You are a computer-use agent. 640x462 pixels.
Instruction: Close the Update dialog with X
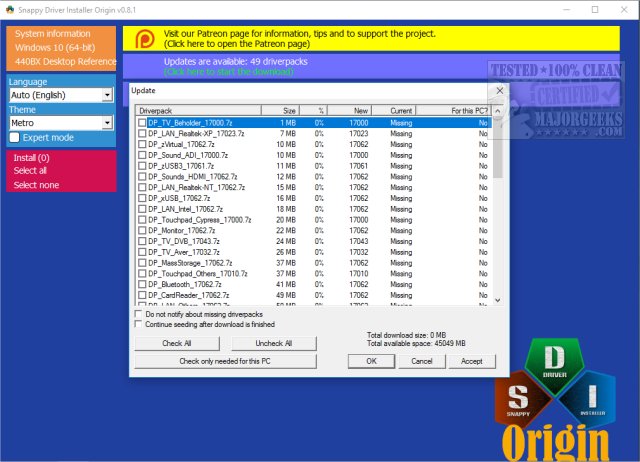click(x=500, y=91)
